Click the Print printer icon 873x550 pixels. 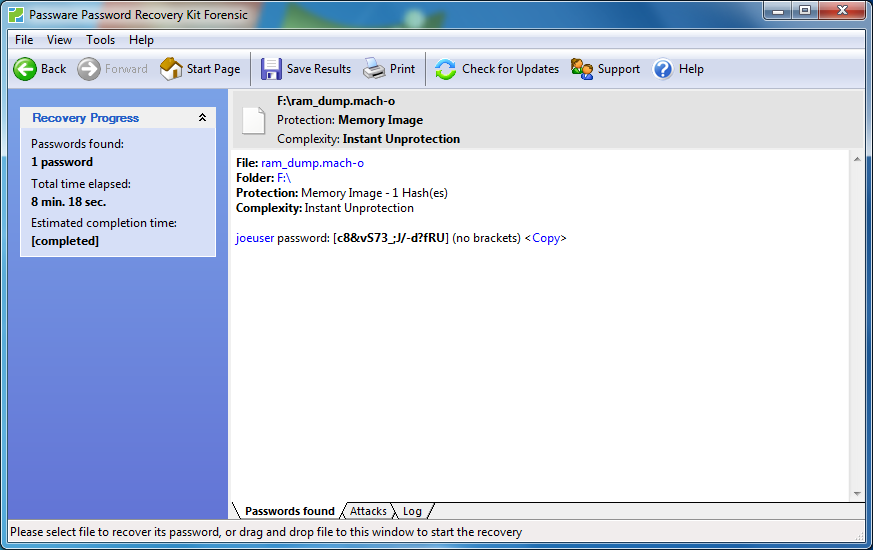click(x=374, y=69)
